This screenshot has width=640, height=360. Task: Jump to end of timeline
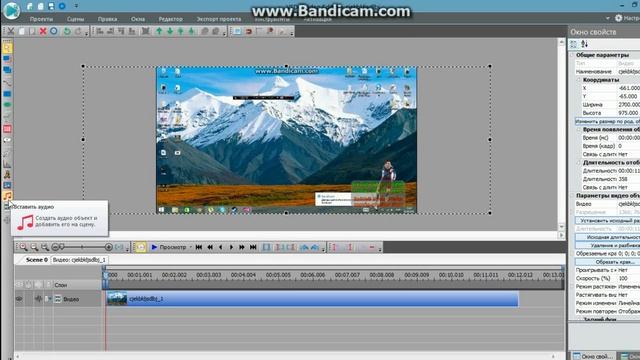(253, 247)
